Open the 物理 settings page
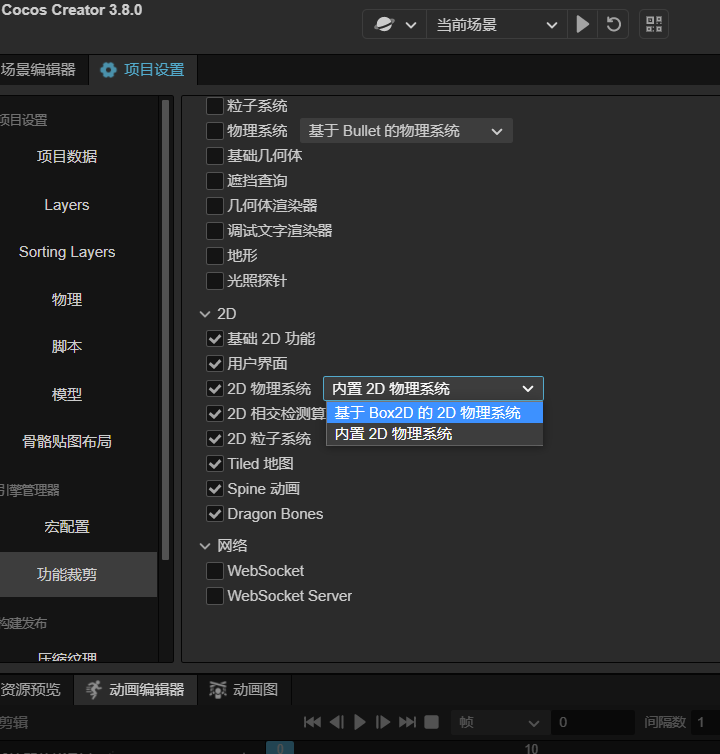 coord(67,300)
